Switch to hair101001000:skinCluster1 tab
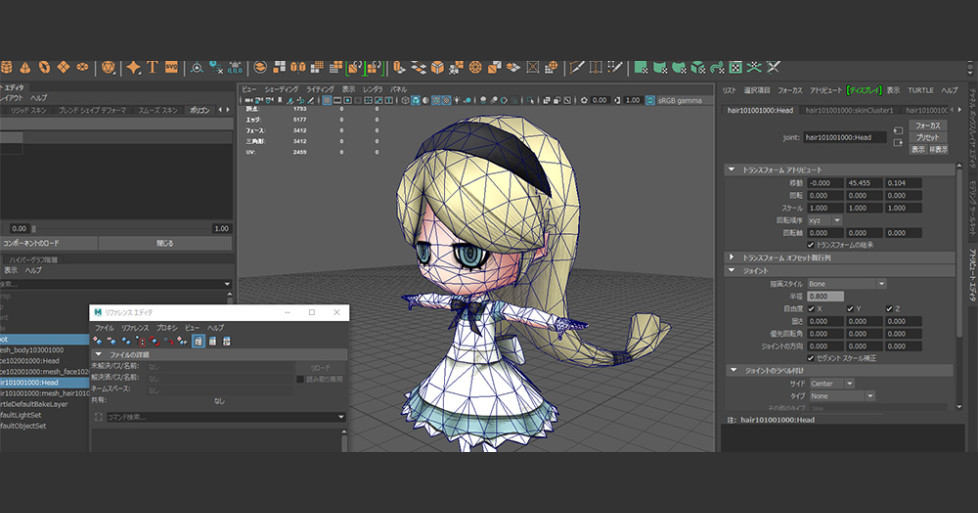 click(x=848, y=110)
